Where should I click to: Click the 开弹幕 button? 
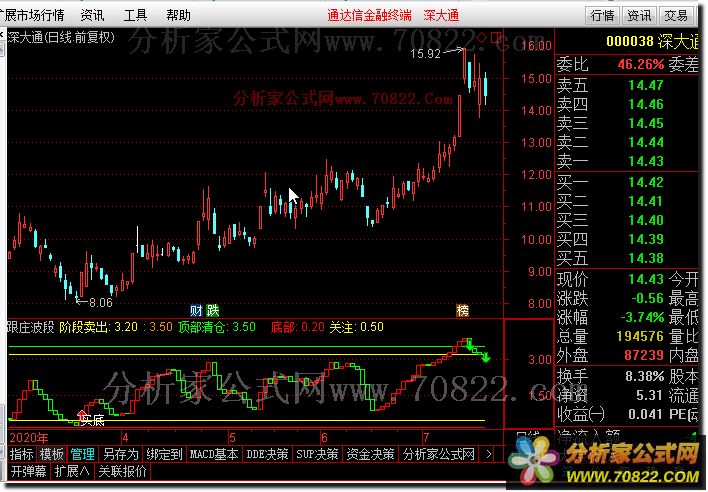click(28, 471)
